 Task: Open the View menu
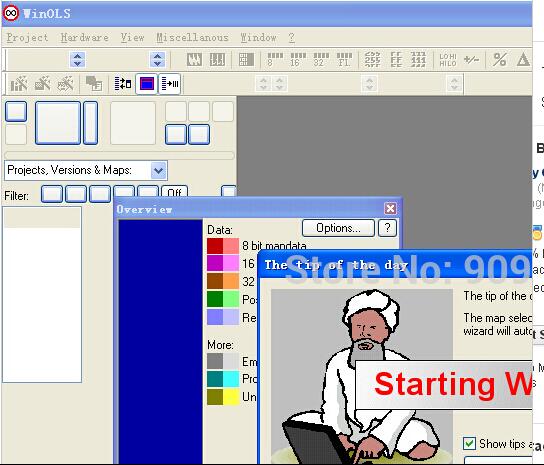[132, 37]
